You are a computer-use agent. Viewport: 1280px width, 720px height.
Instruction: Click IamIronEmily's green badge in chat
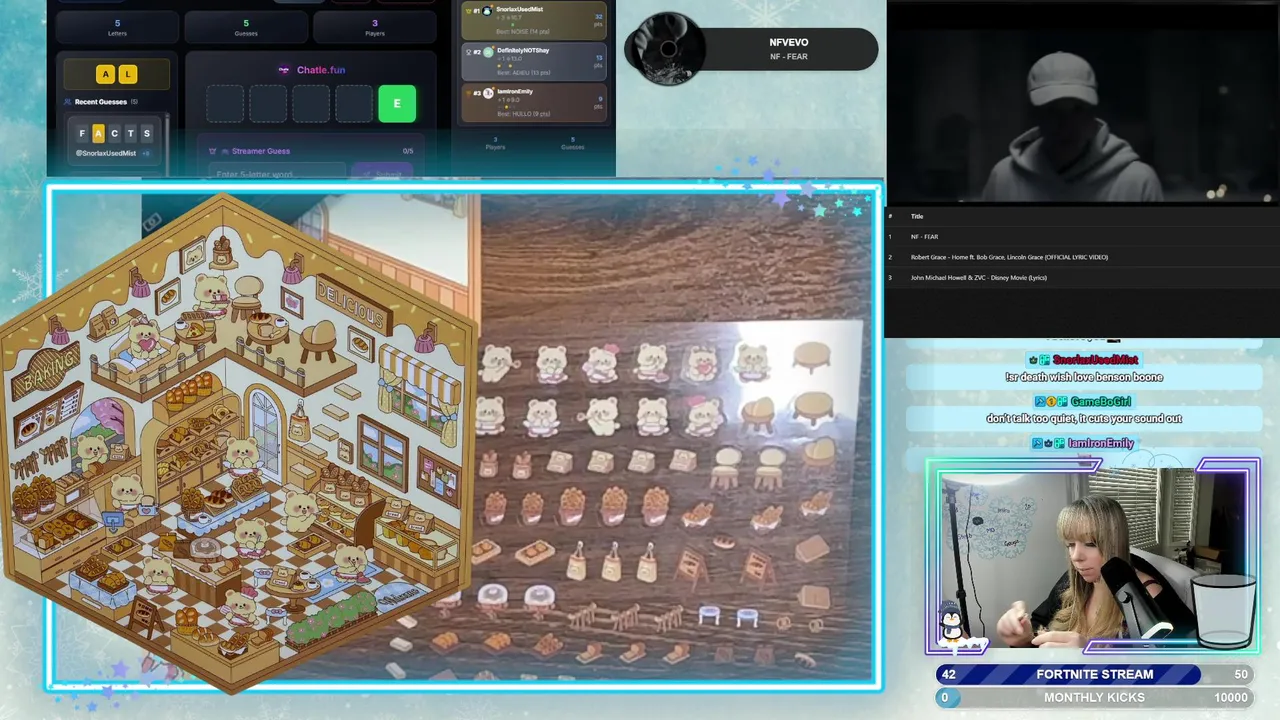1059,443
